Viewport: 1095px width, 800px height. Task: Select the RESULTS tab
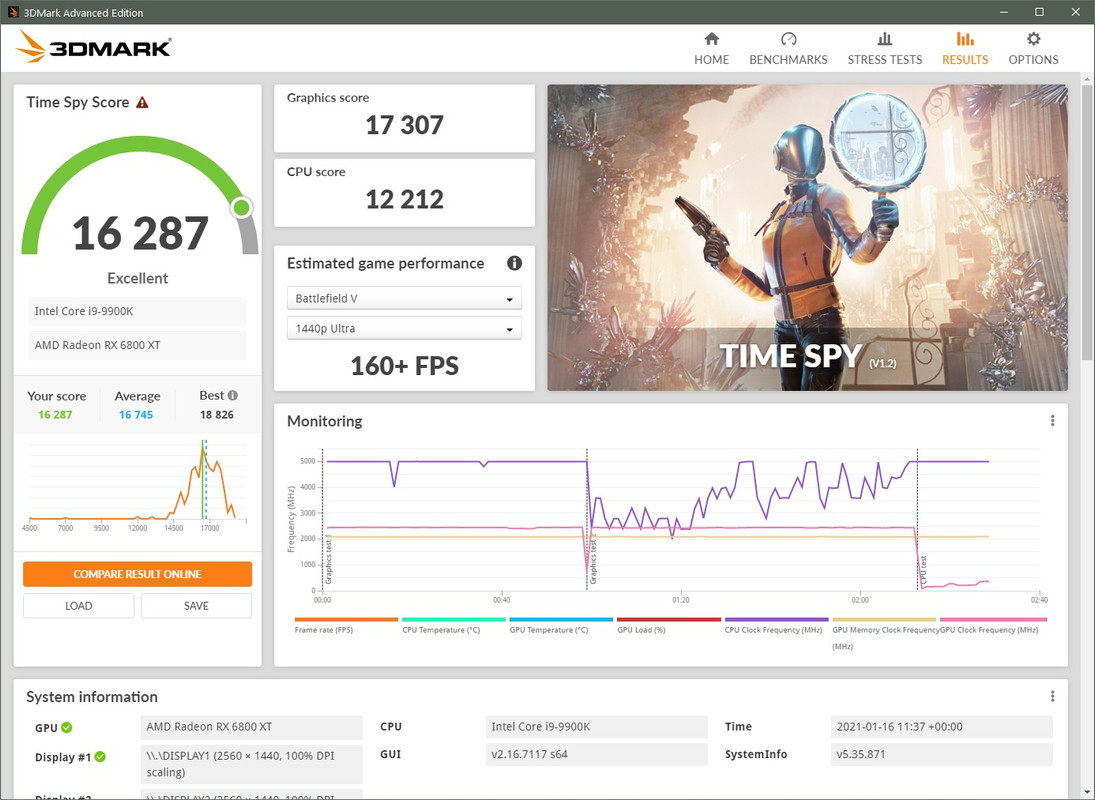964,48
